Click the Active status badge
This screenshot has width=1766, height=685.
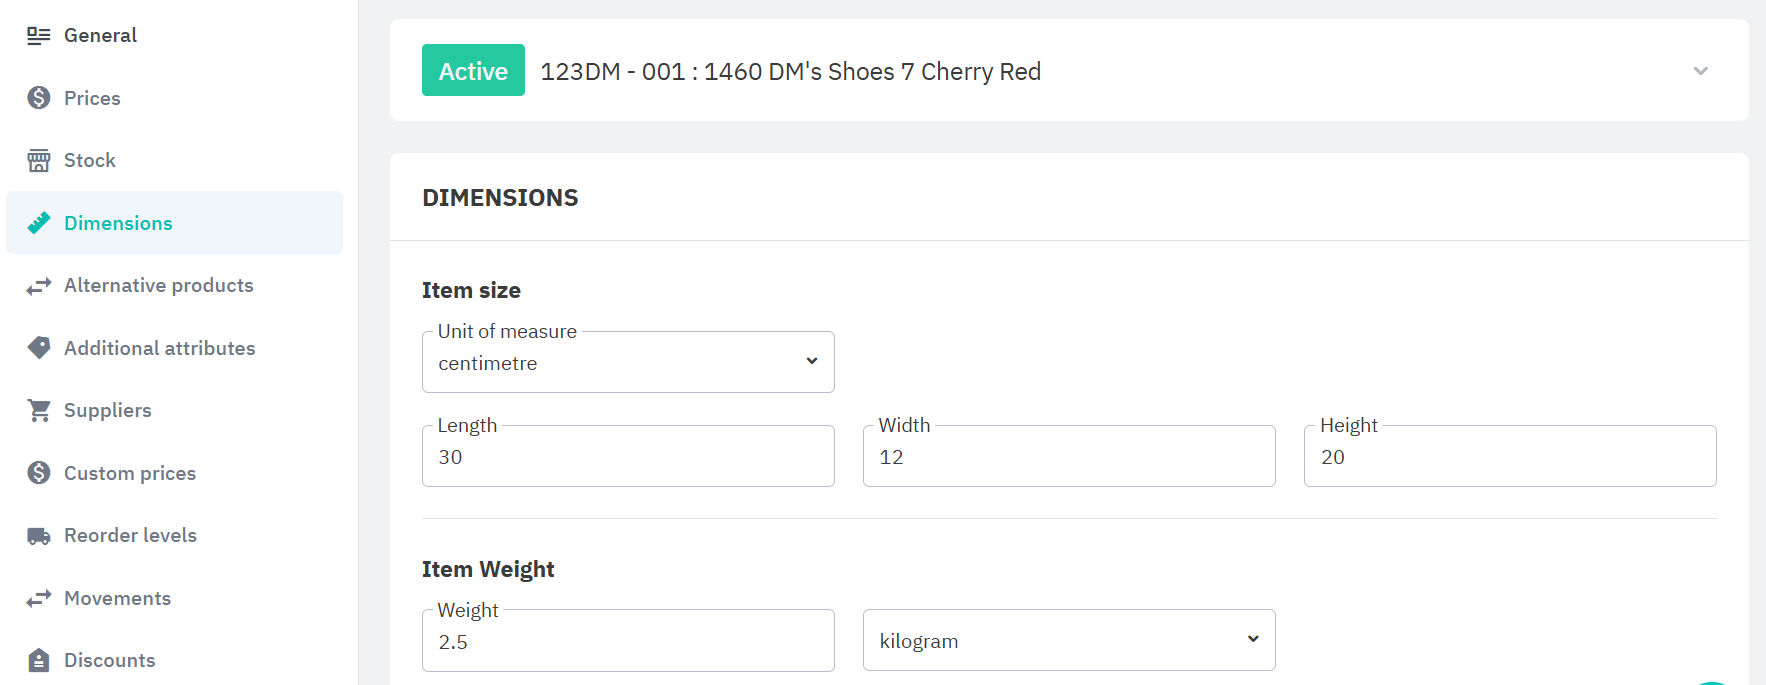pos(473,70)
